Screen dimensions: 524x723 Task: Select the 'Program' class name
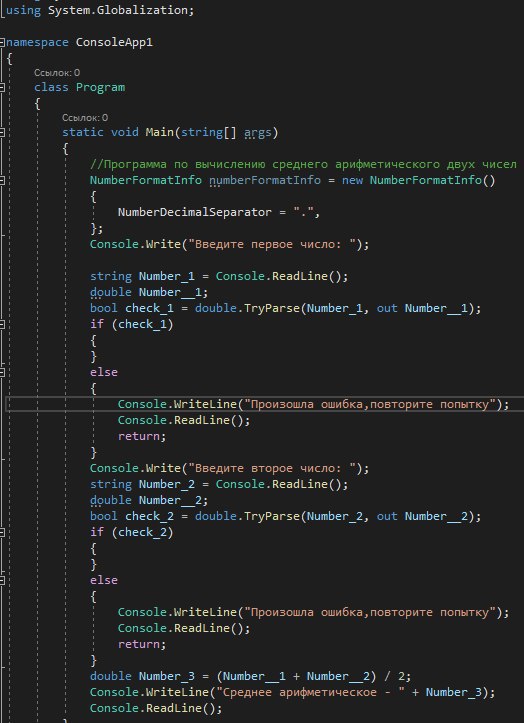[100, 87]
